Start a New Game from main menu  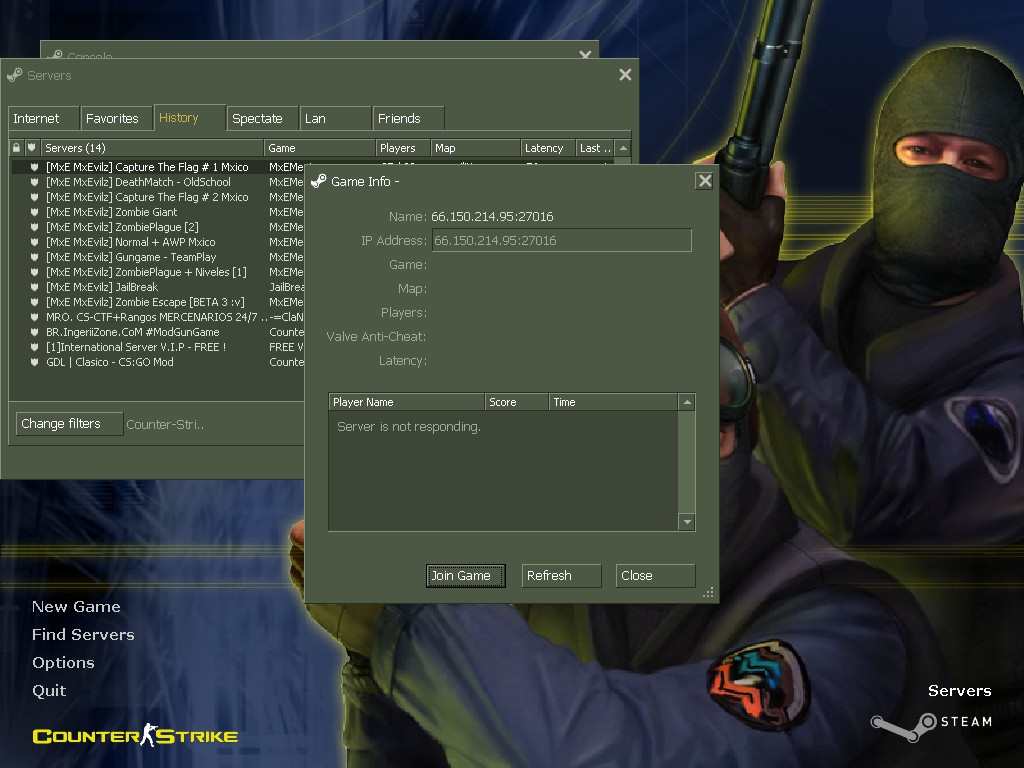pyautogui.click(x=76, y=607)
